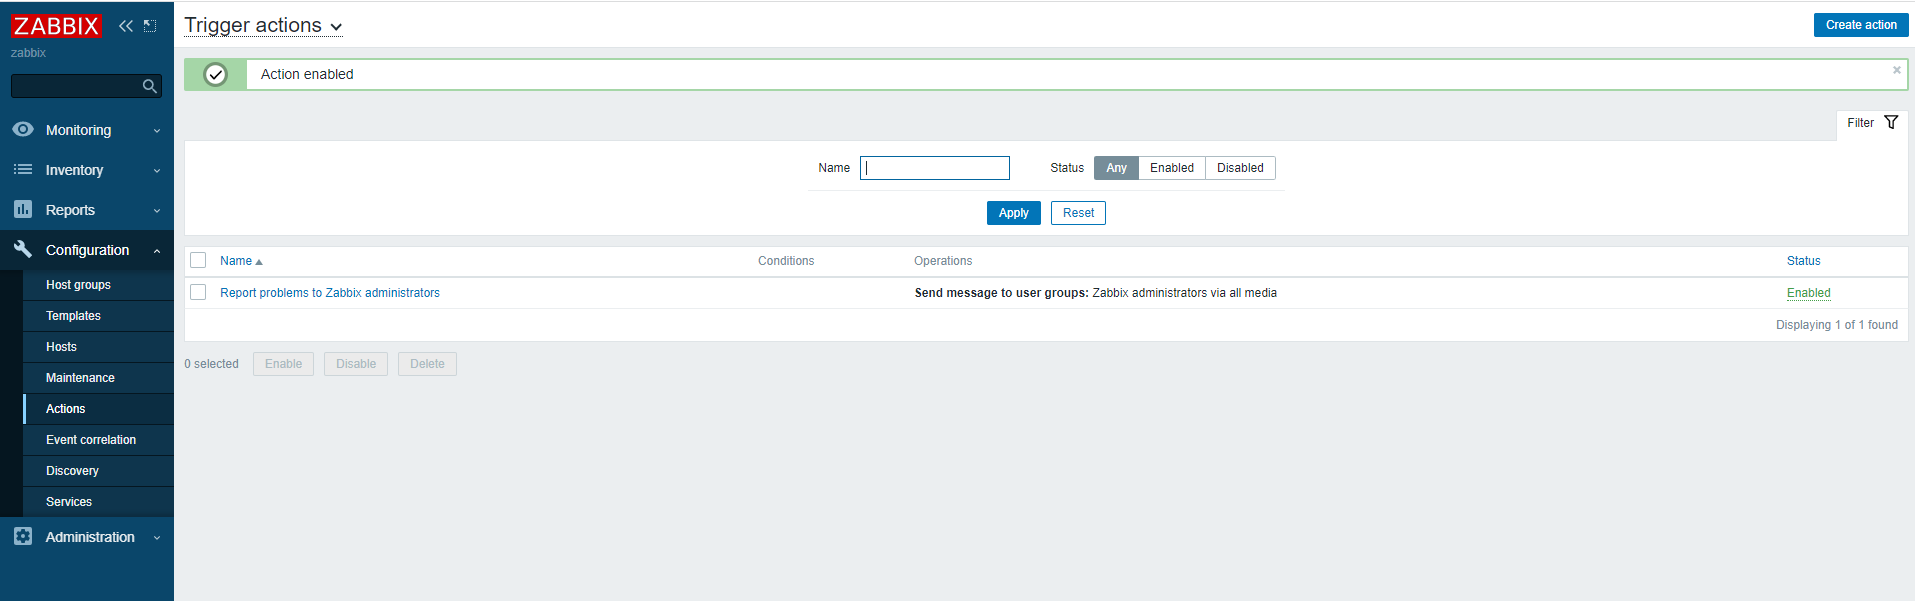Open Report problems to Zabbix administrators

click(330, 293)
